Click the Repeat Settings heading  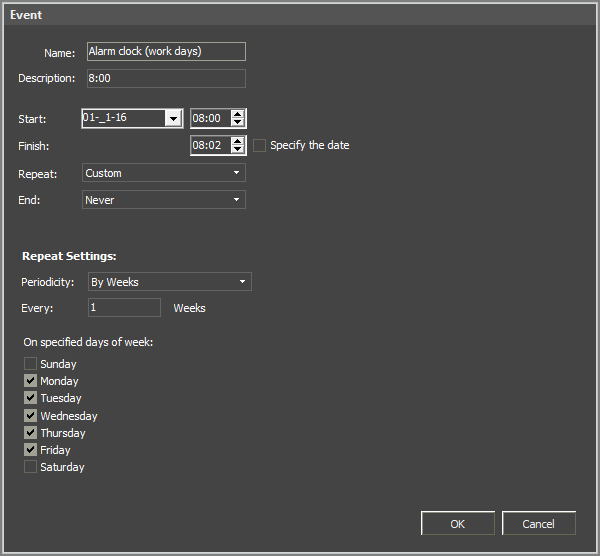pyautogui.click(x=69, y=256)
